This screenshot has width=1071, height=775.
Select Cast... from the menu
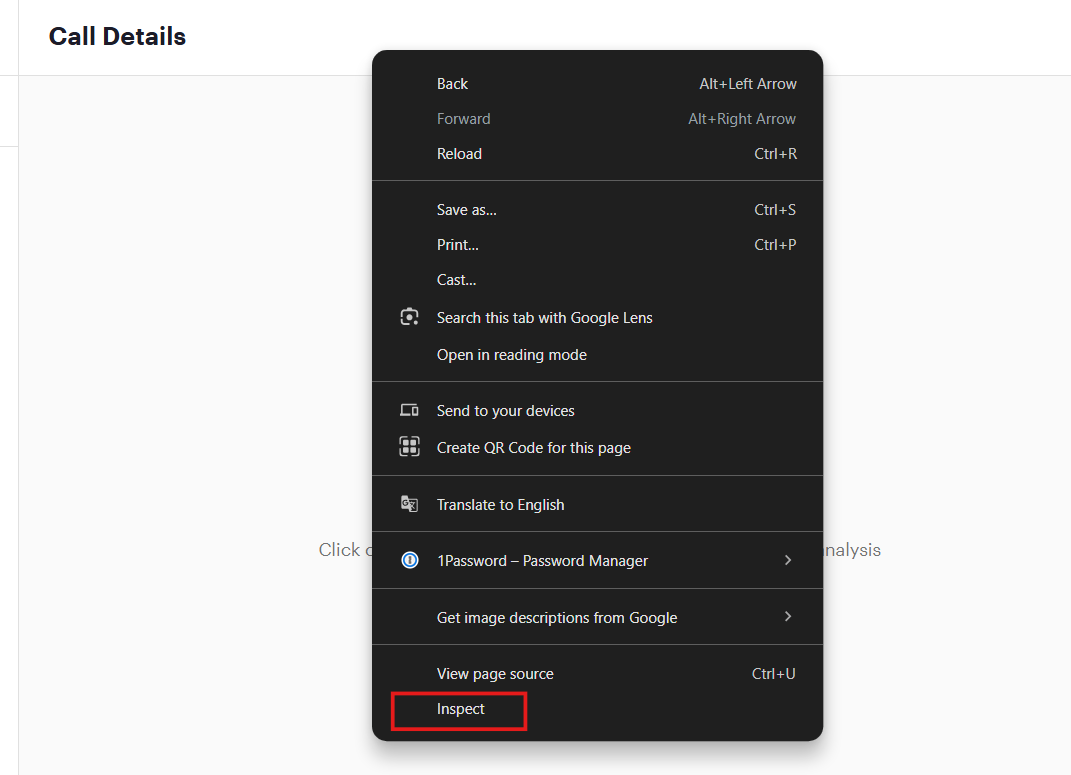(x=597, y=279)
